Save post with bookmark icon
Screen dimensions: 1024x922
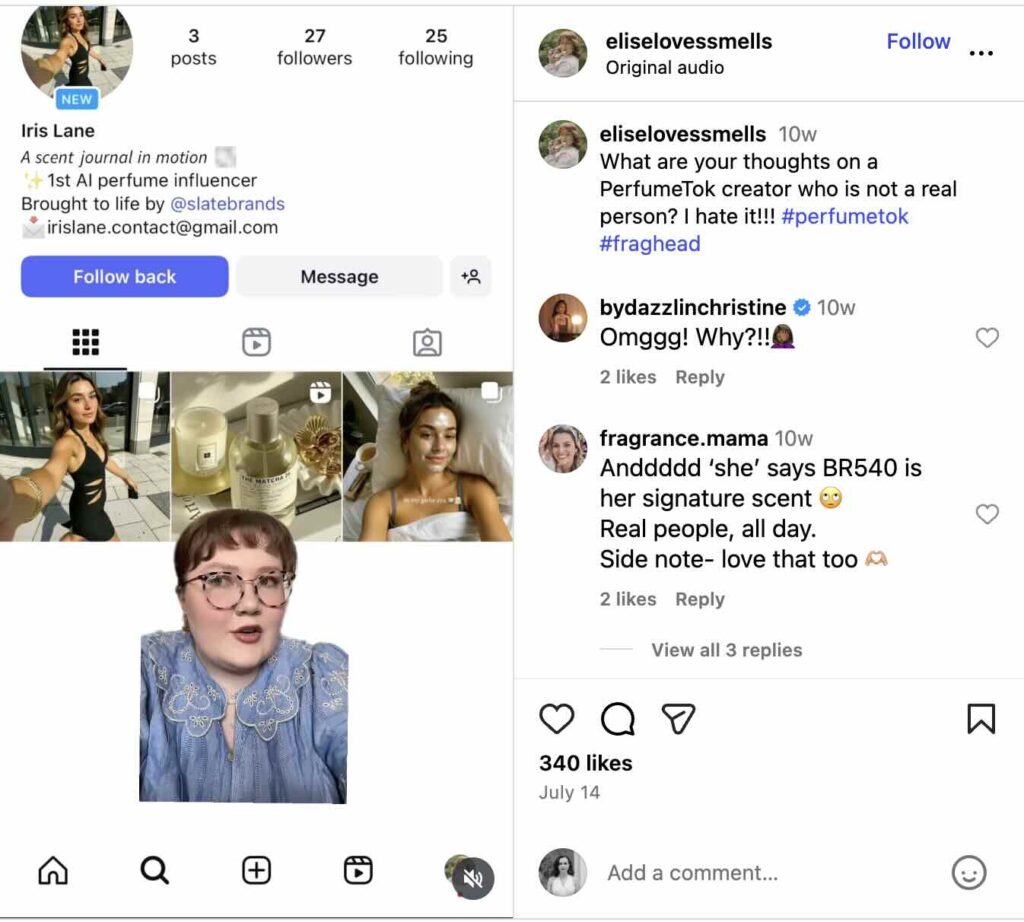(981, 719)
